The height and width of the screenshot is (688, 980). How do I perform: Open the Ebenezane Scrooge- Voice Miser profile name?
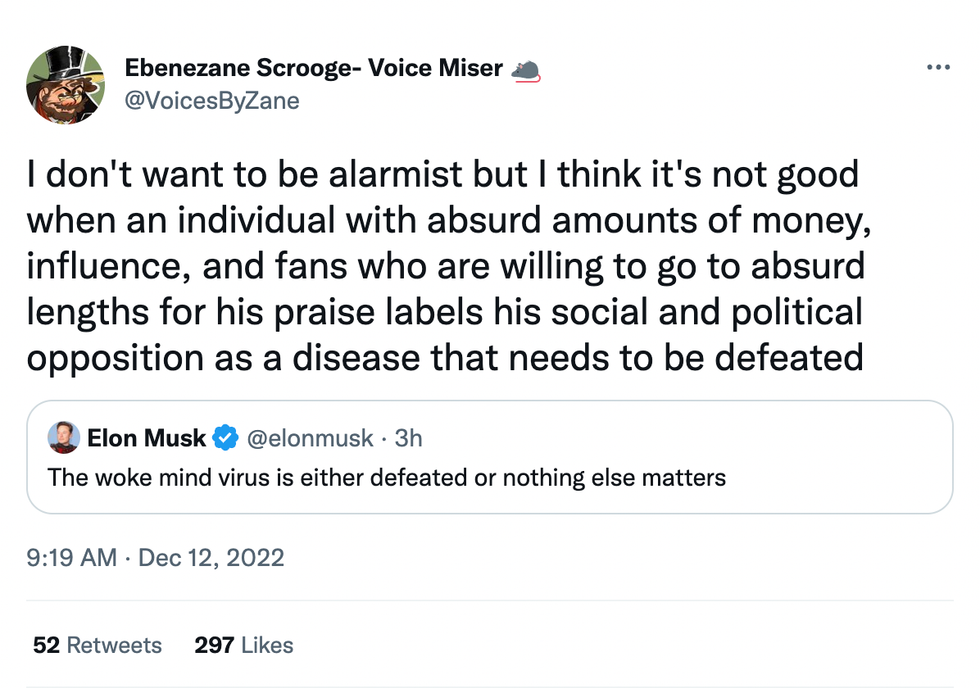click(x=313, y=69)
